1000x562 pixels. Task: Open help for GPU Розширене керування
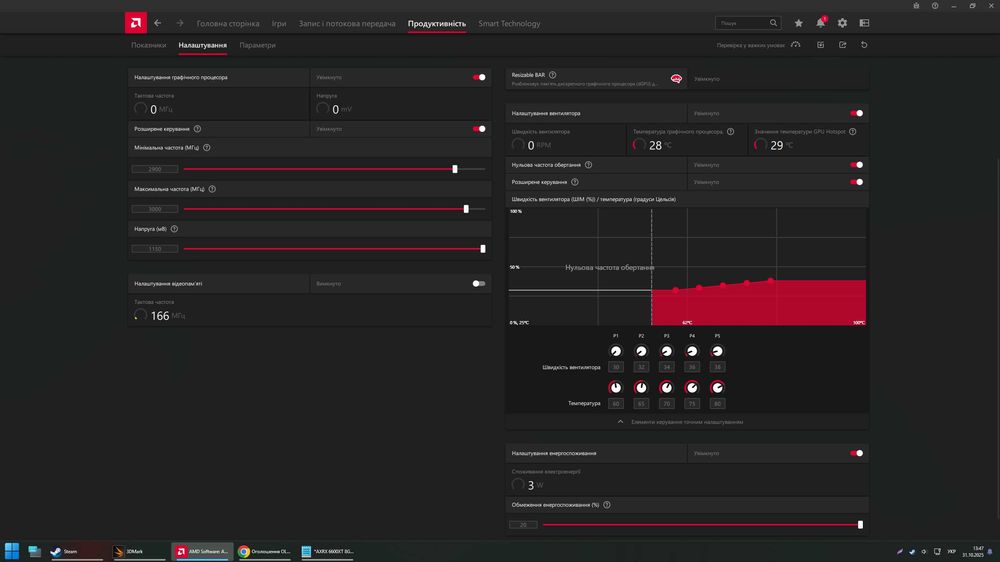pos(198,129)
